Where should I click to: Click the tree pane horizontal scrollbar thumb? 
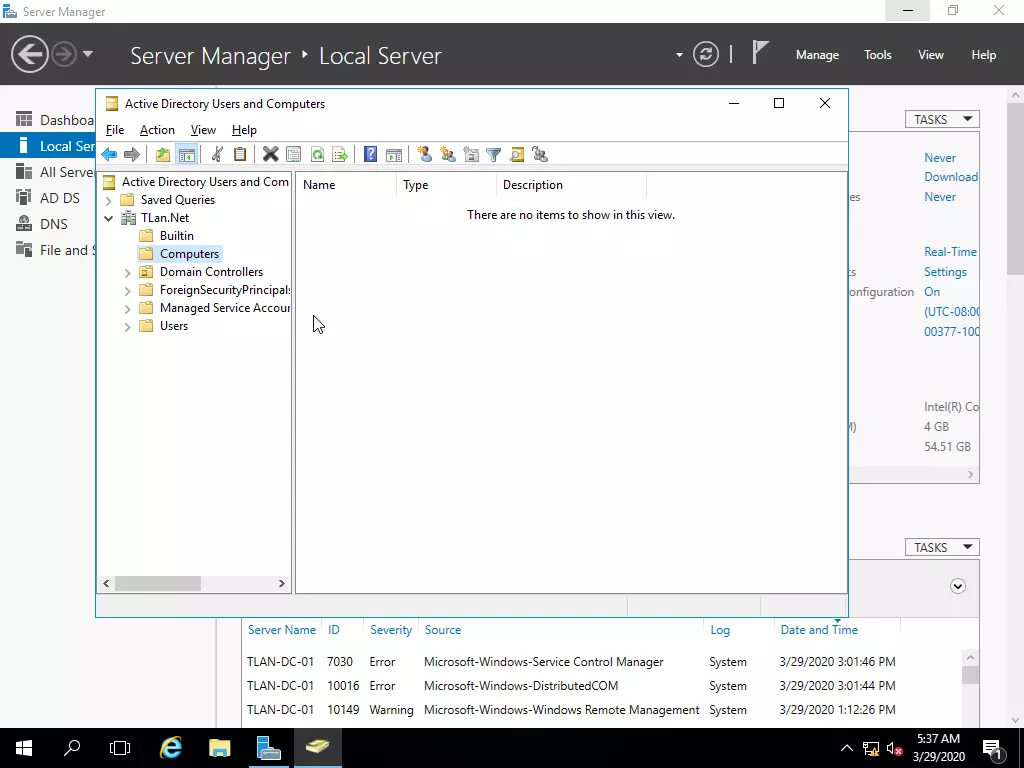[157, 583]
